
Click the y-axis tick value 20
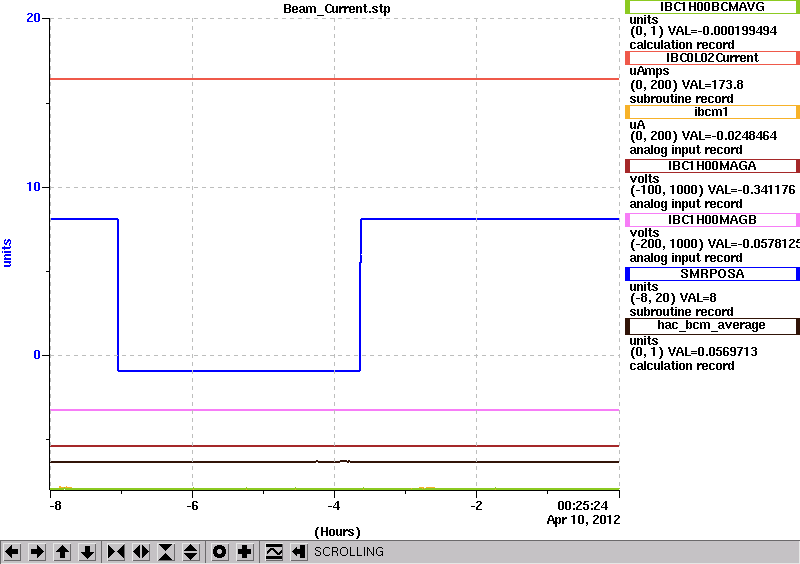coord(33,18)
